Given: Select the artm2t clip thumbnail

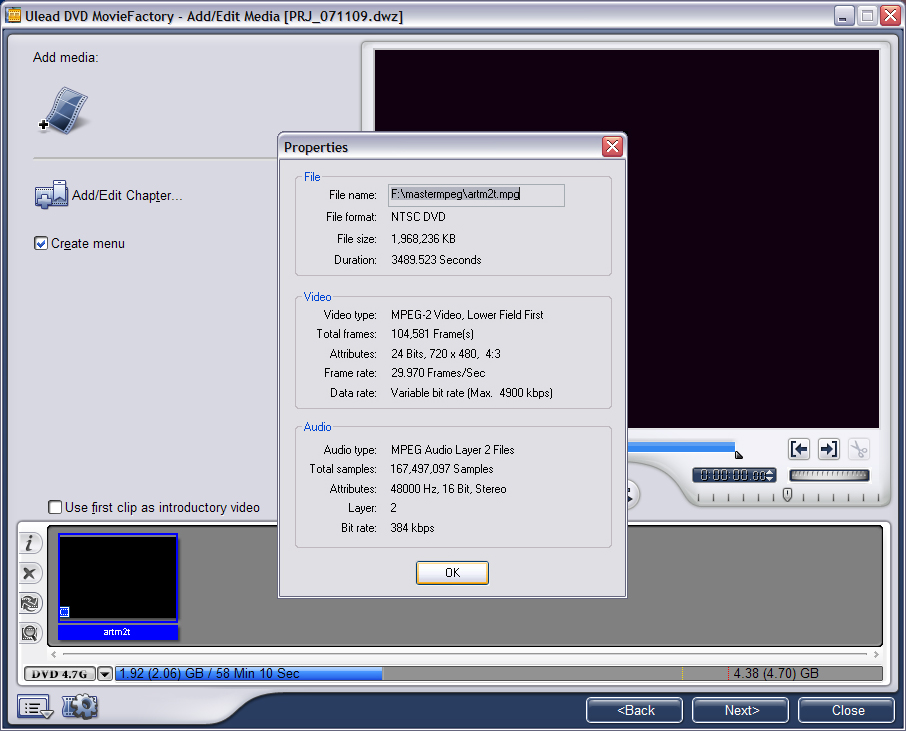Looking at the screenshot, I should coord(118,578).
